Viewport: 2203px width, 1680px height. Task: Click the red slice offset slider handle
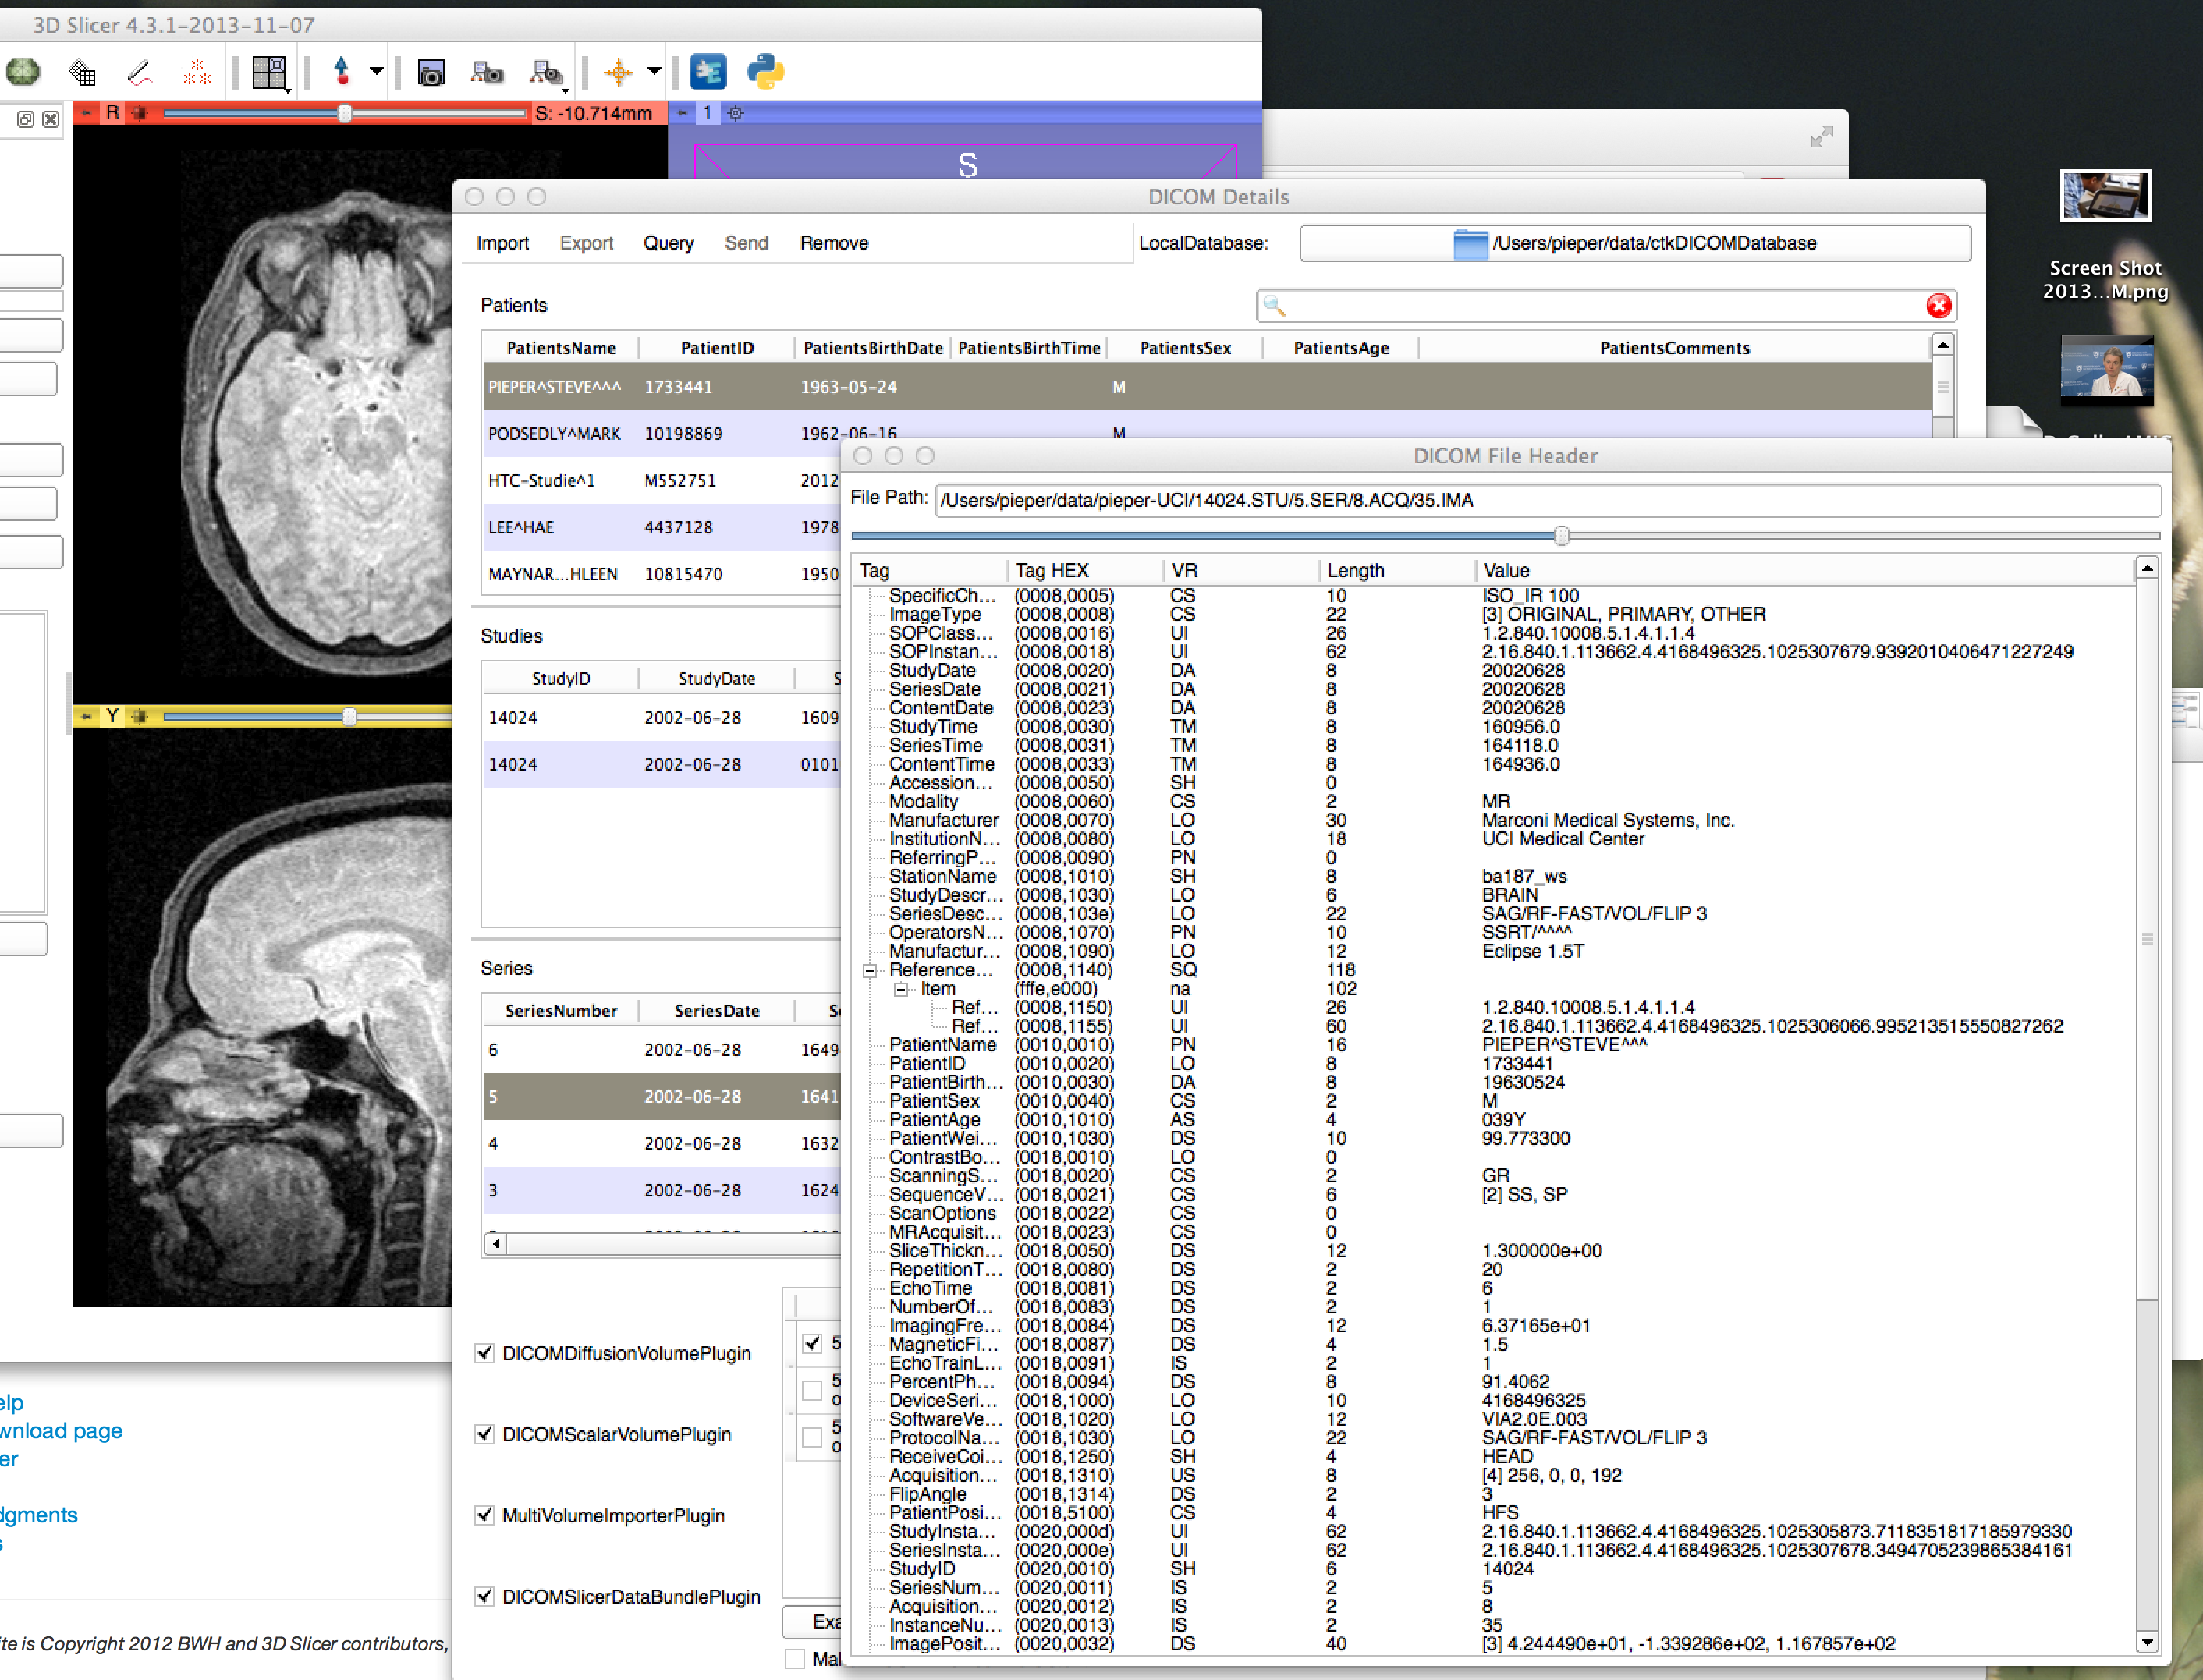tap(345, 113)
